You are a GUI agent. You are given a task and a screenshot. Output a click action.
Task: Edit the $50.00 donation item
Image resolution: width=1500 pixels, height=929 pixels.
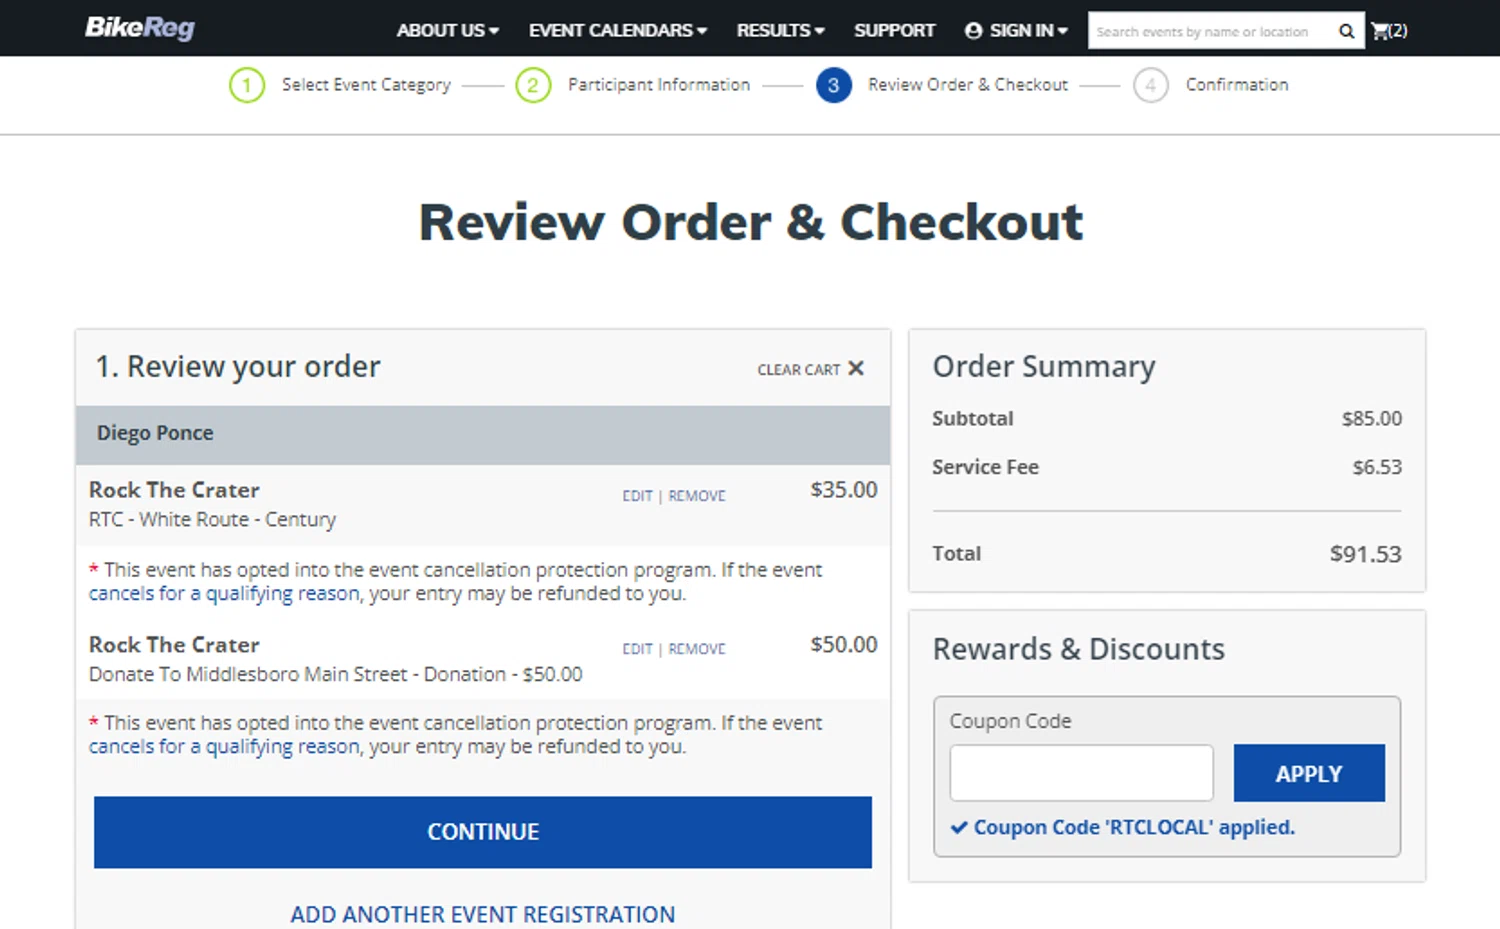coord(637,649)
